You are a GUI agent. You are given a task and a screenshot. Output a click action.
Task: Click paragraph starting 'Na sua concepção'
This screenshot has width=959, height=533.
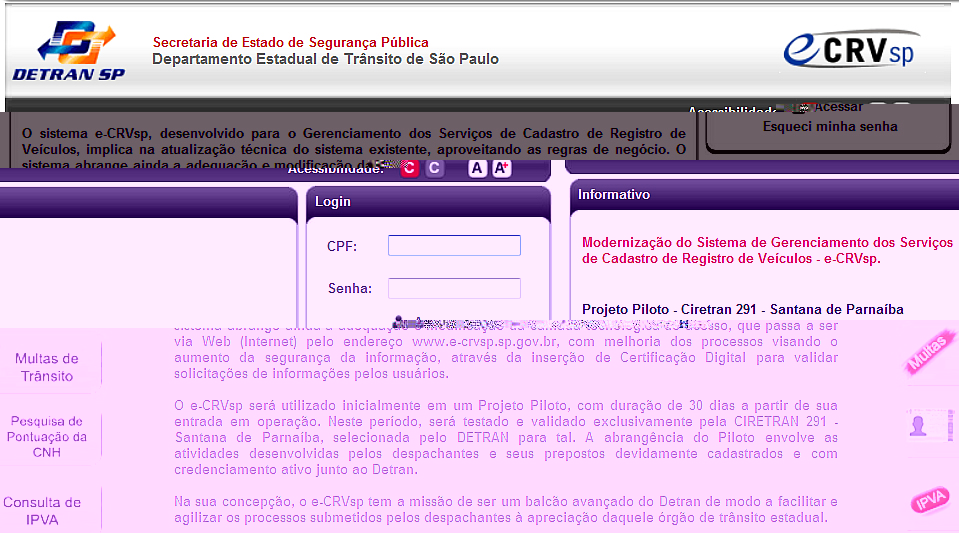pyautogui.click(x=506, y=509)
